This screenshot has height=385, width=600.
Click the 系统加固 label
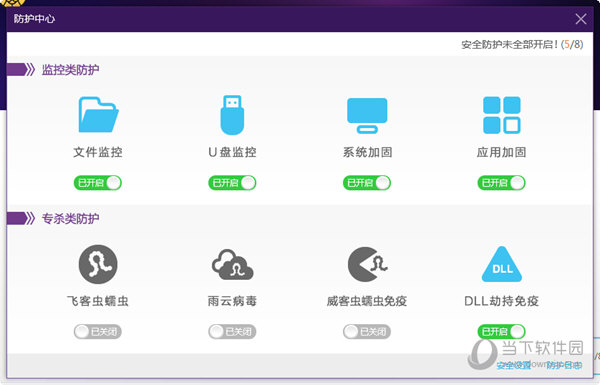click(367, 152)
